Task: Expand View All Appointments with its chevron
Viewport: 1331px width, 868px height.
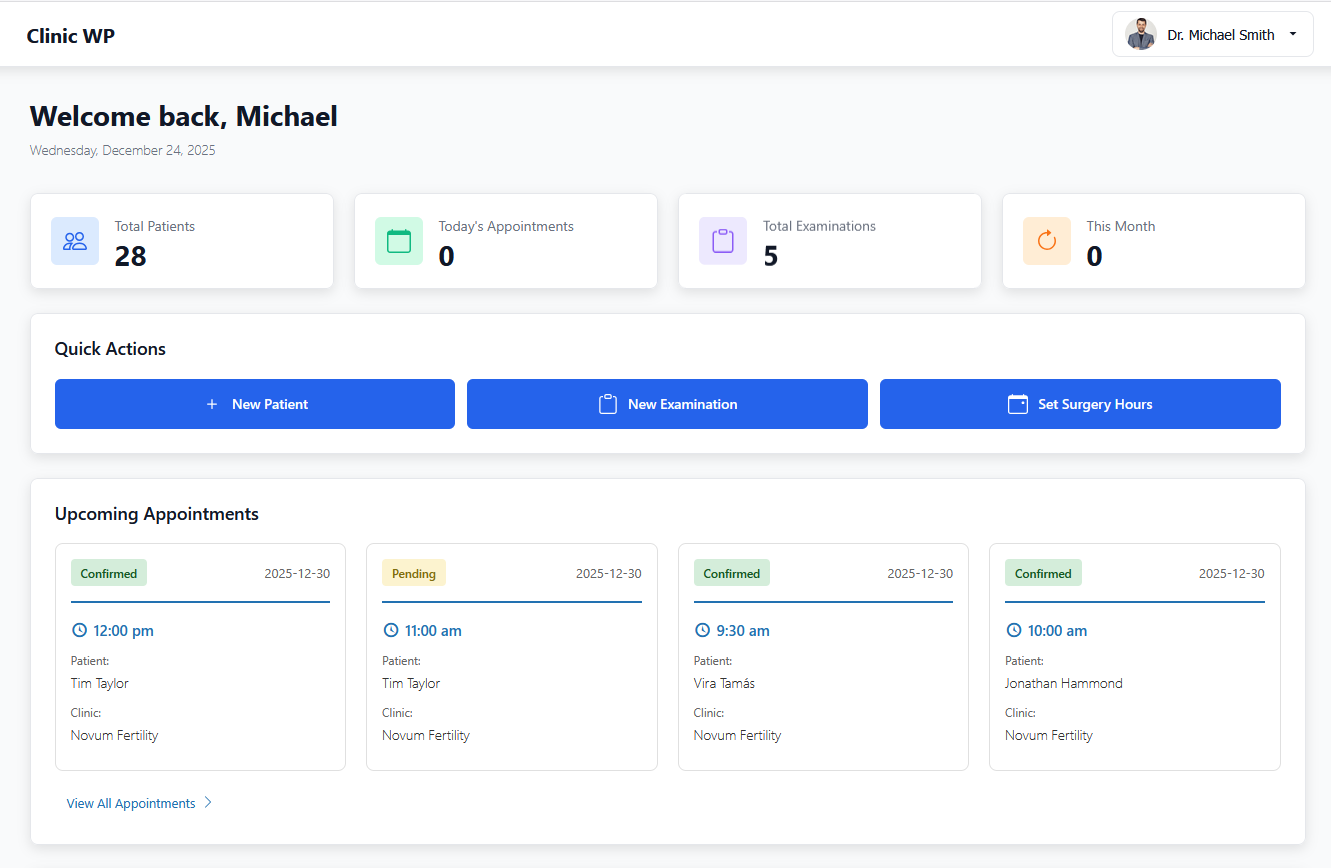Action: point(208,802)
